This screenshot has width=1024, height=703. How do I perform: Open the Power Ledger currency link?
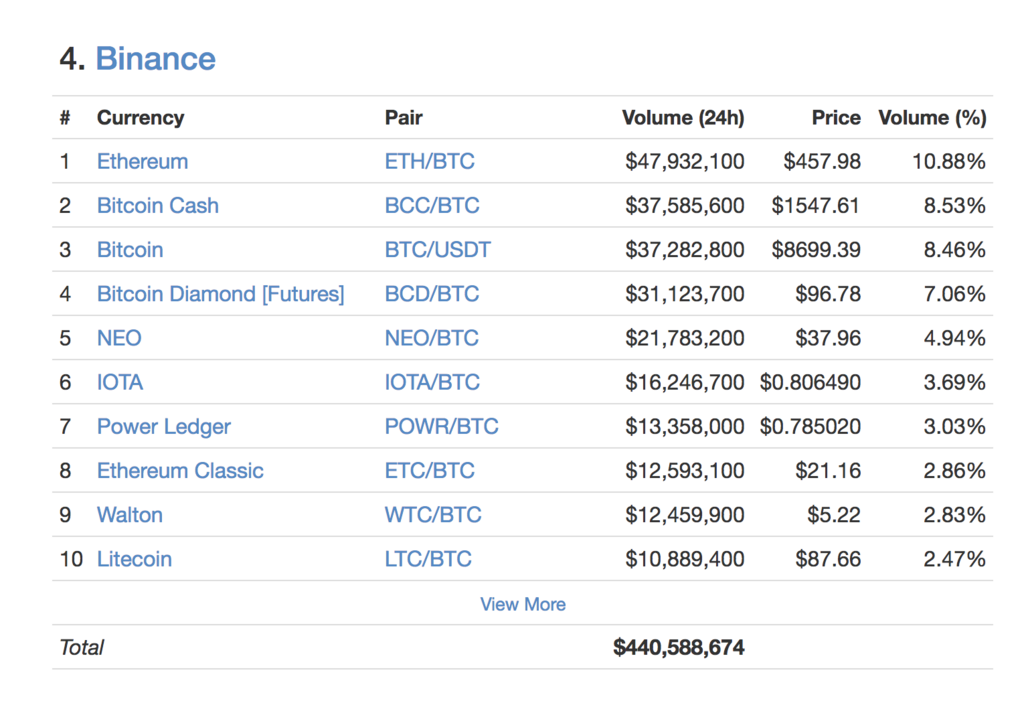[164, 427]
